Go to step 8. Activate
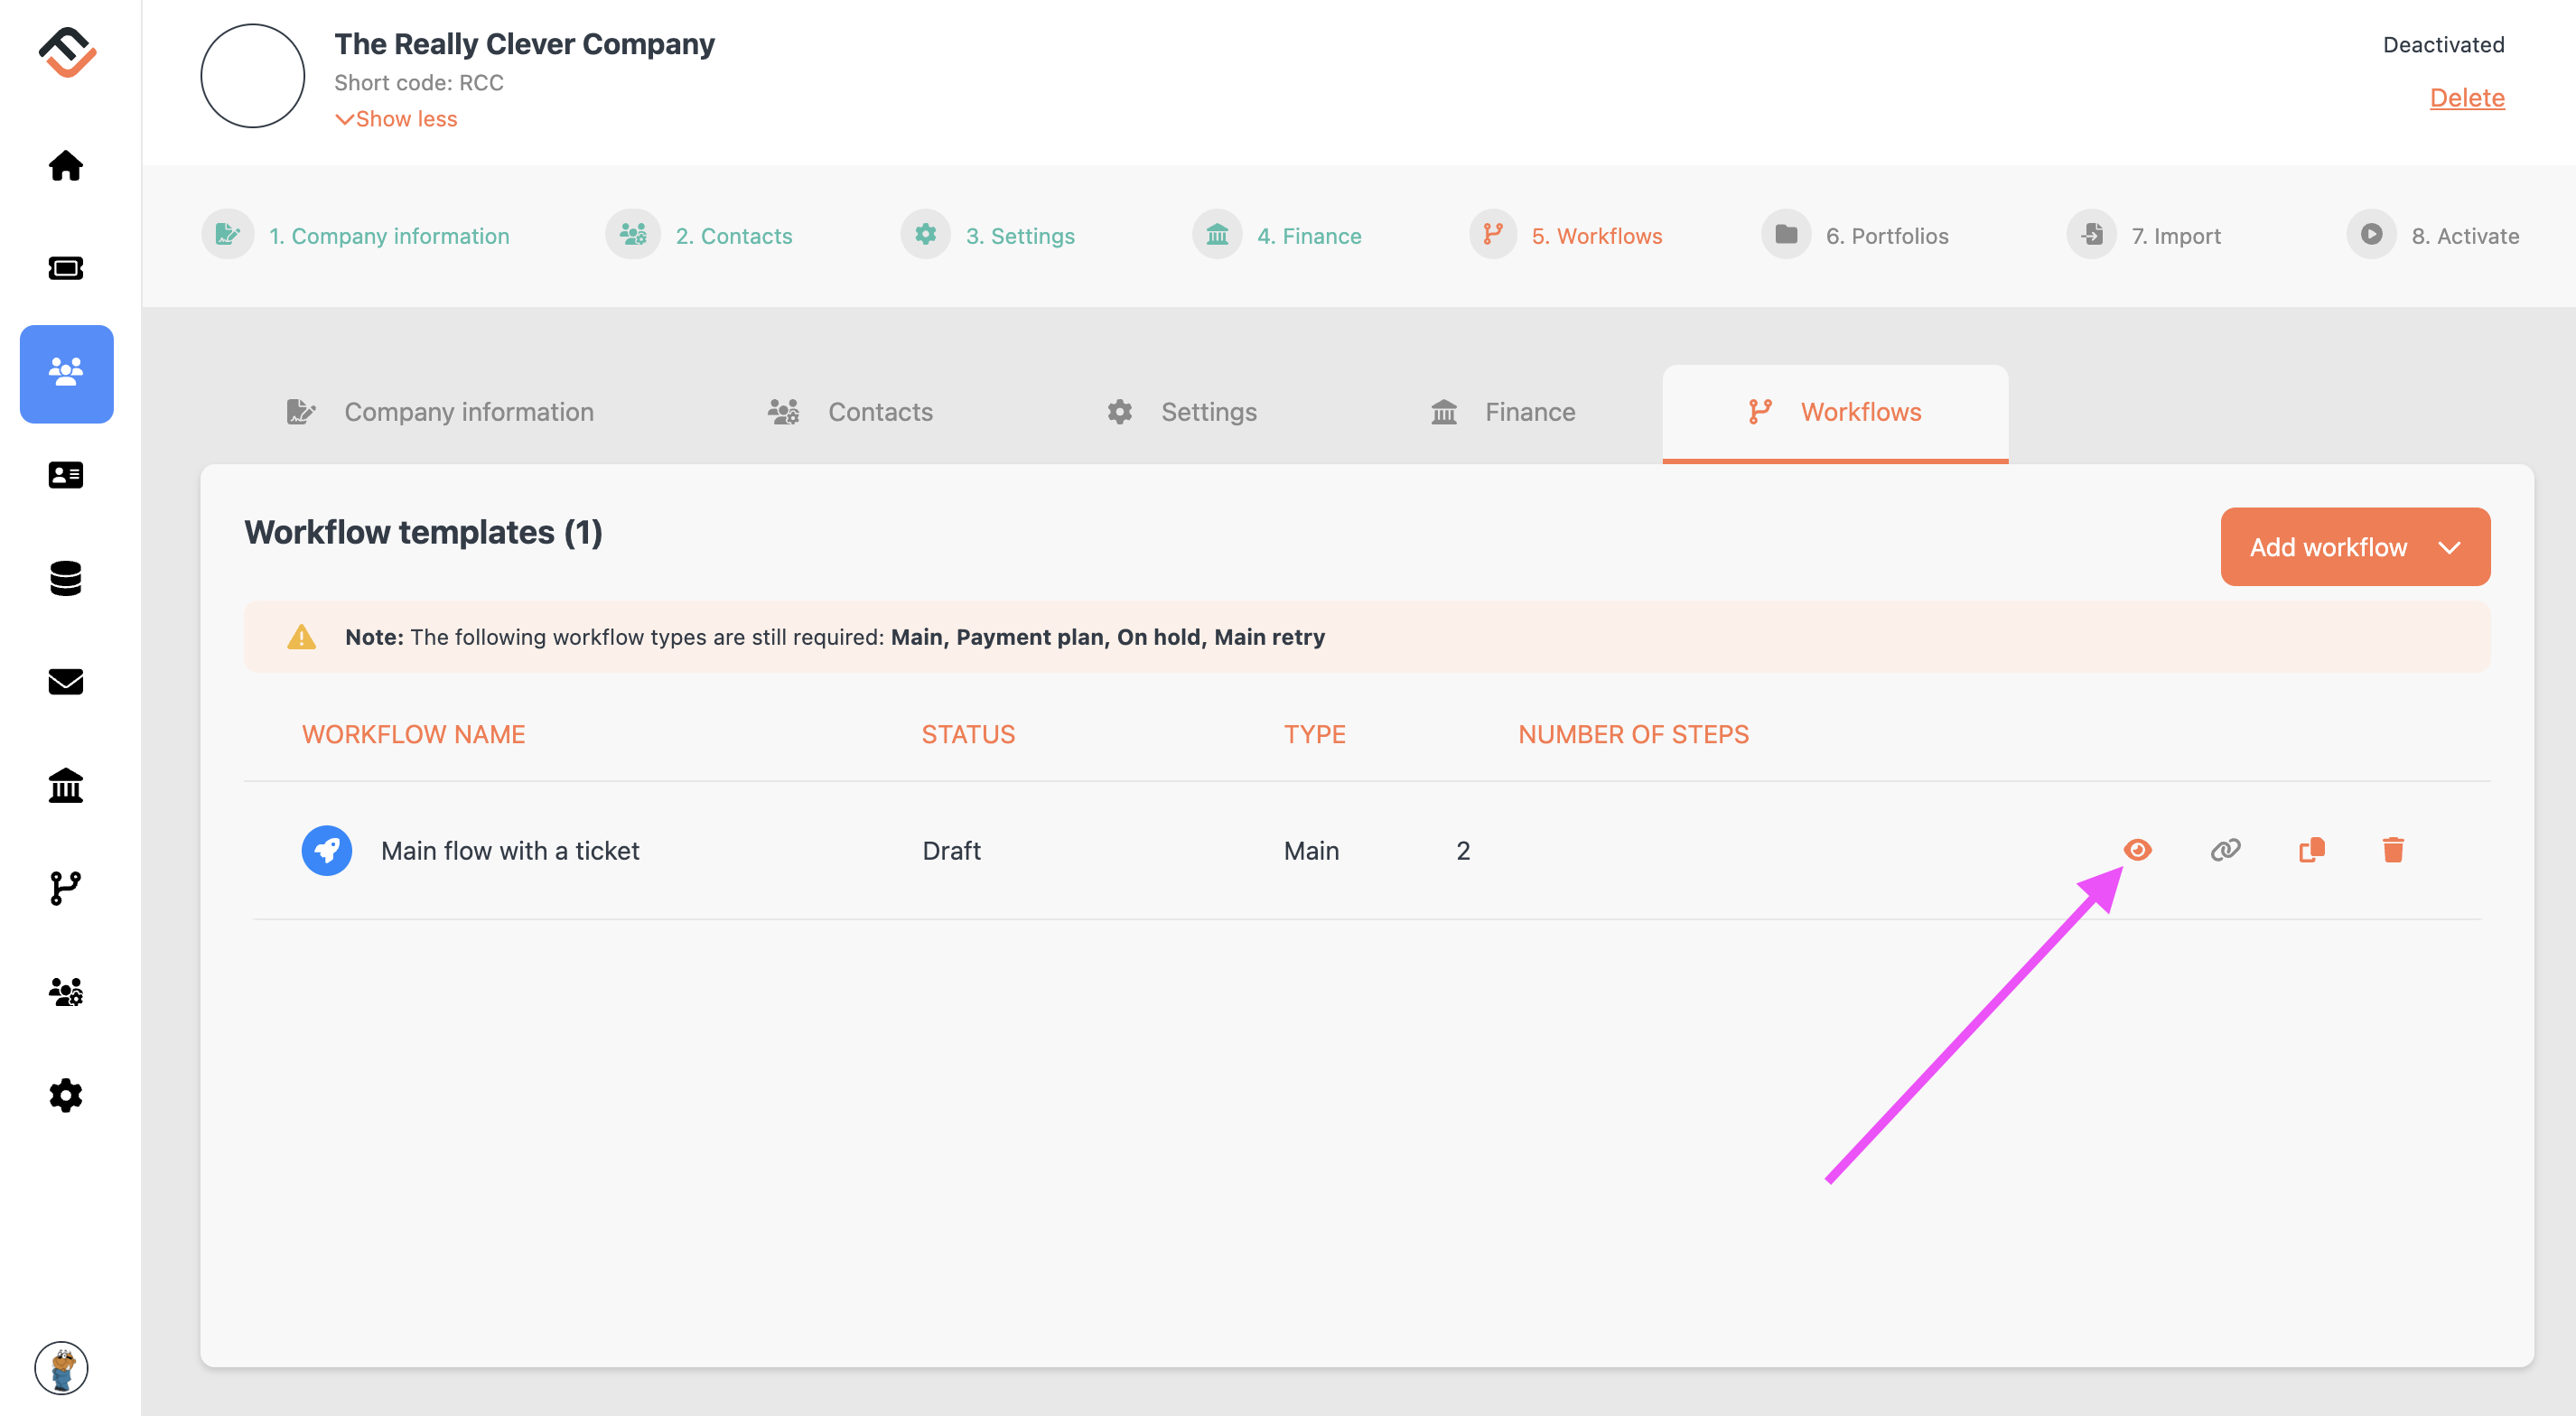2576x1416 pixels. click(2465, 236)
